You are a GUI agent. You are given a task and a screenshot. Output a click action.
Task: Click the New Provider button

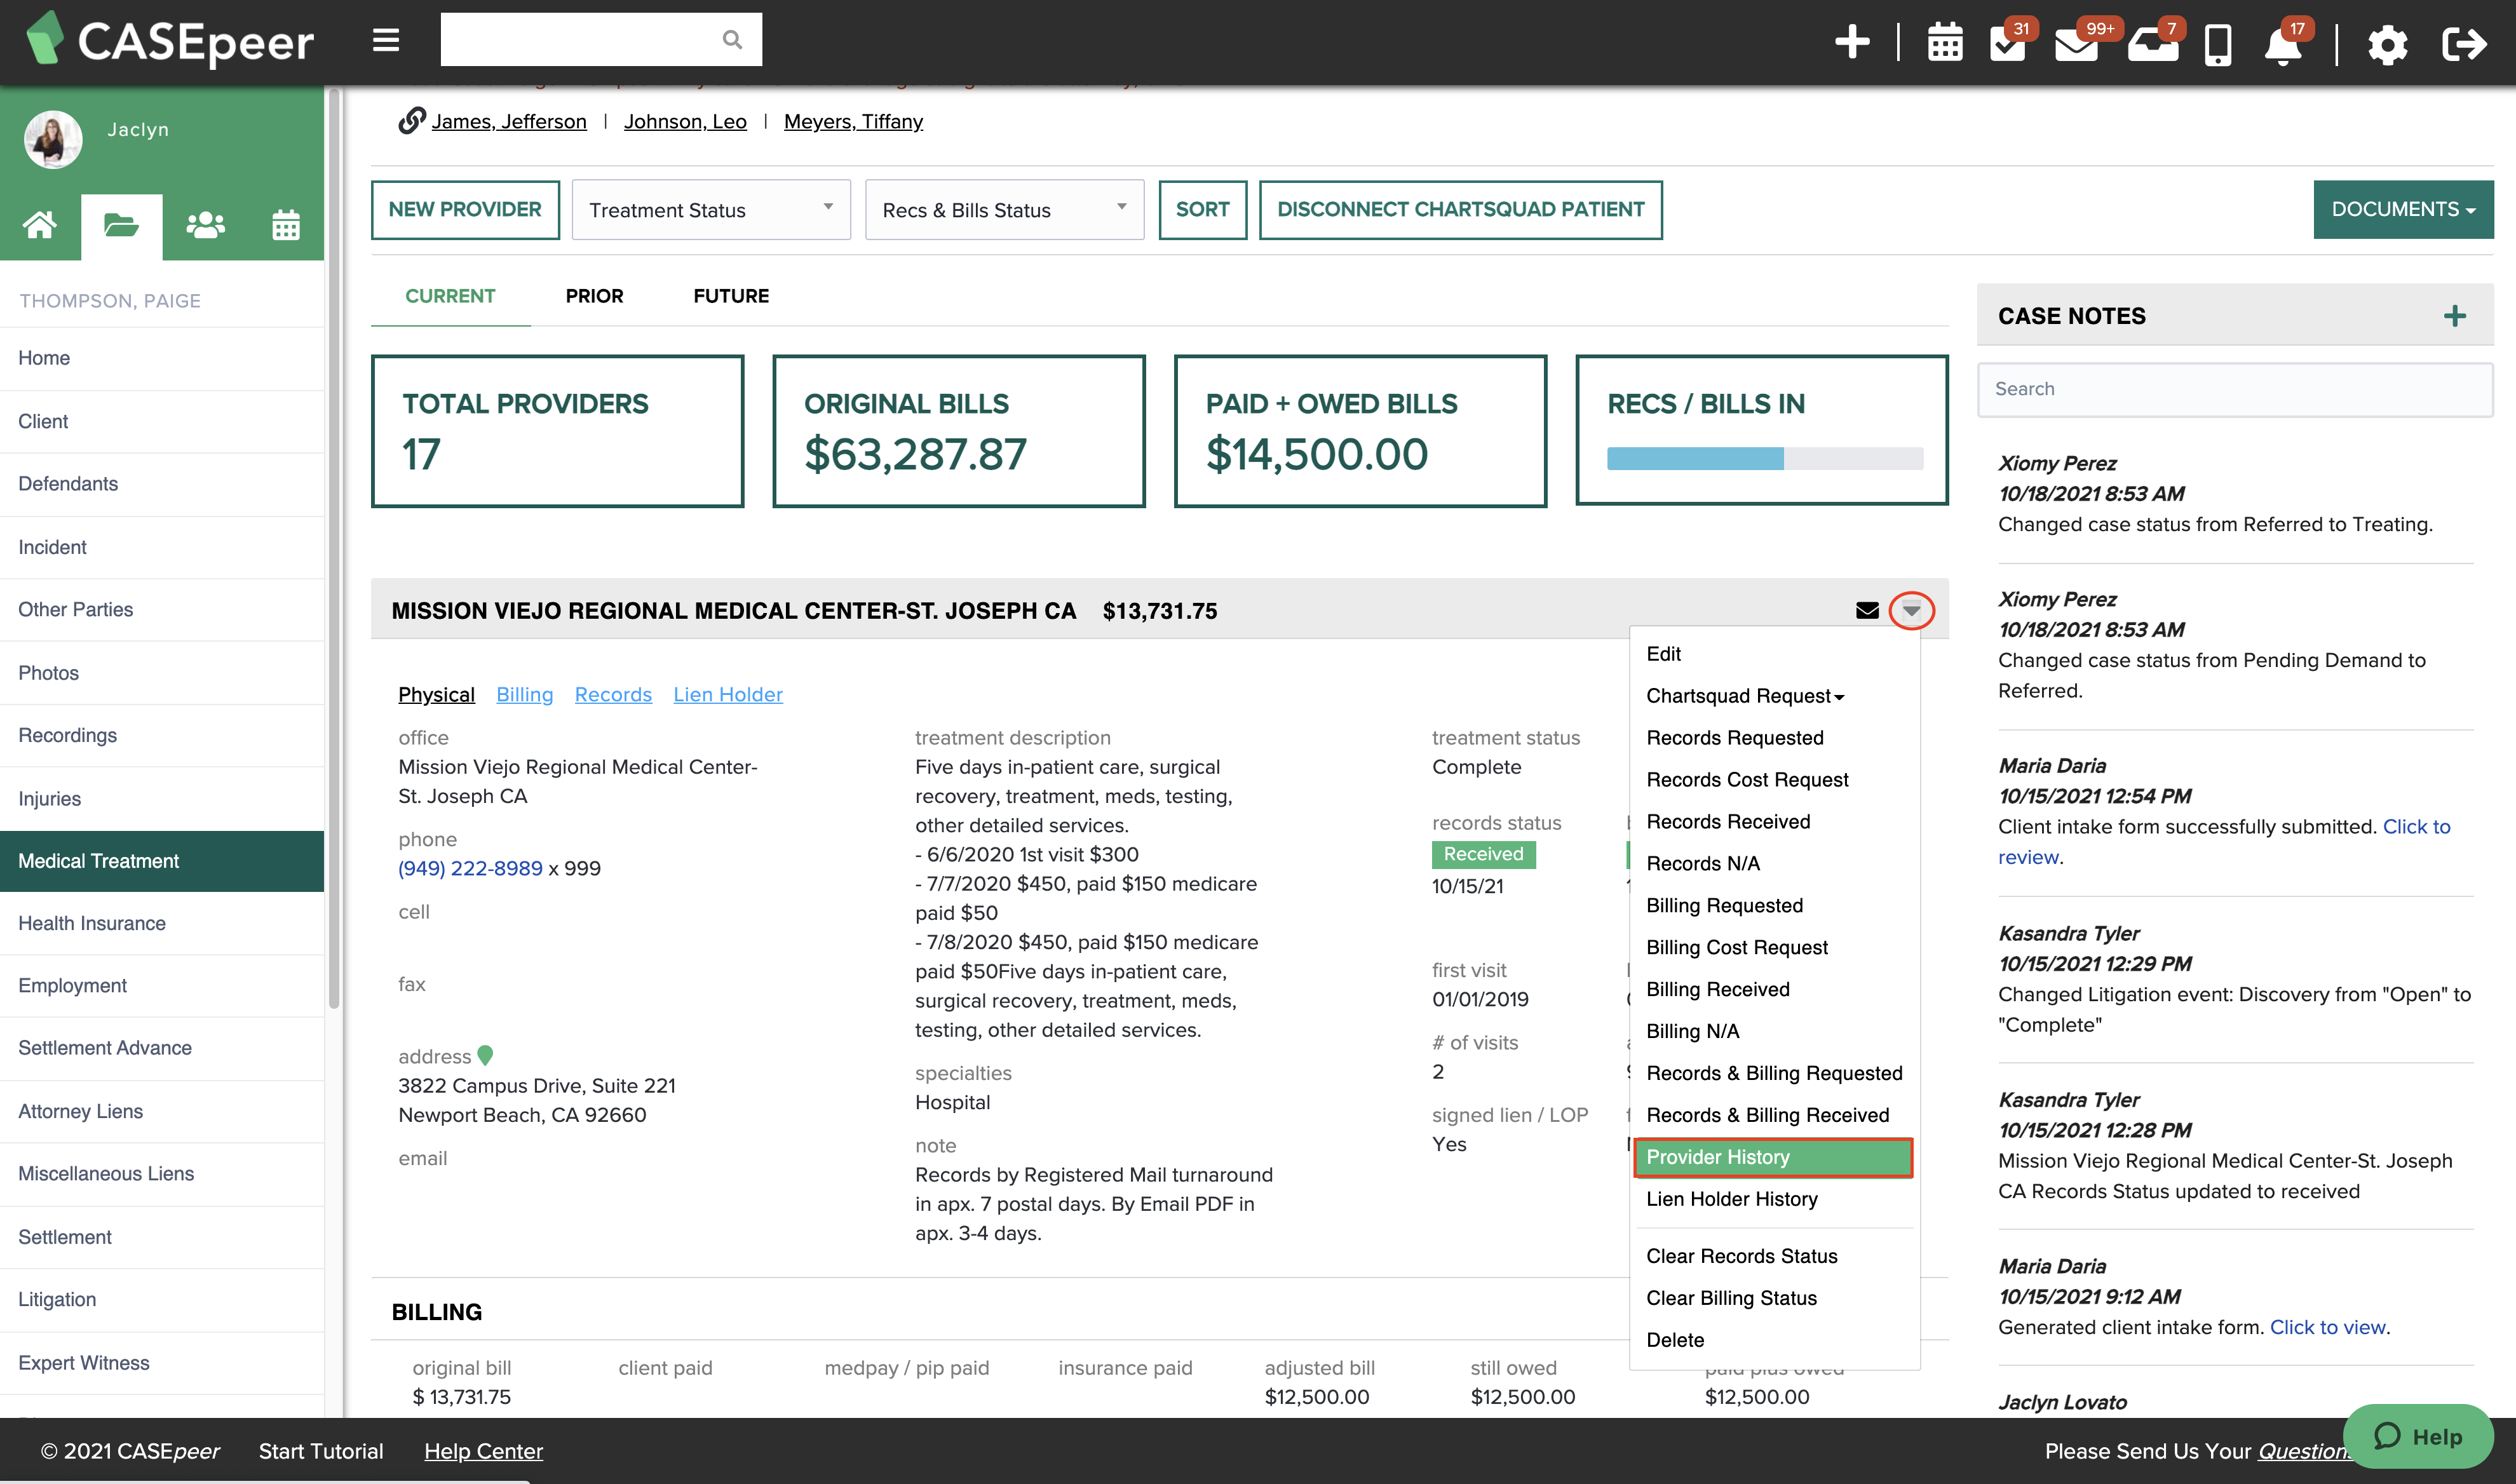[x=465, y=210]
